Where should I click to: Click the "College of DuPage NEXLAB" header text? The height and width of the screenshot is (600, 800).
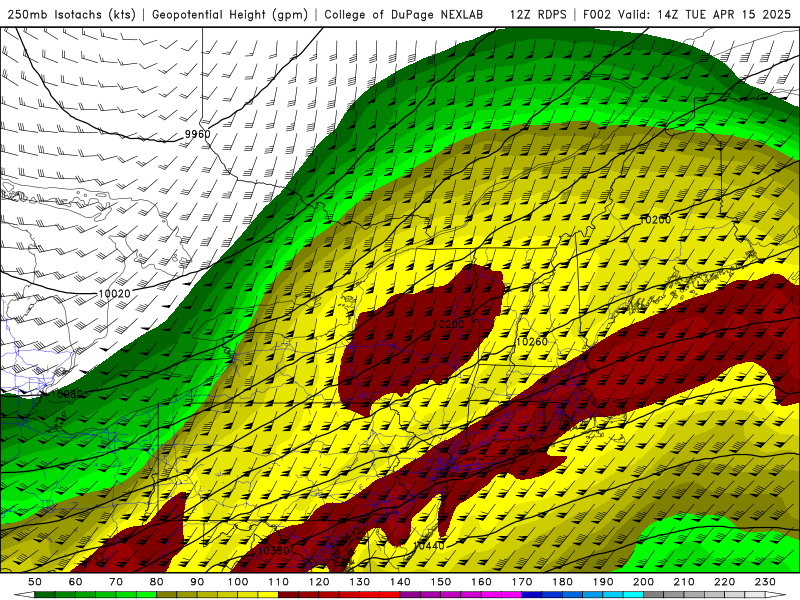click(x=404, y=14)
